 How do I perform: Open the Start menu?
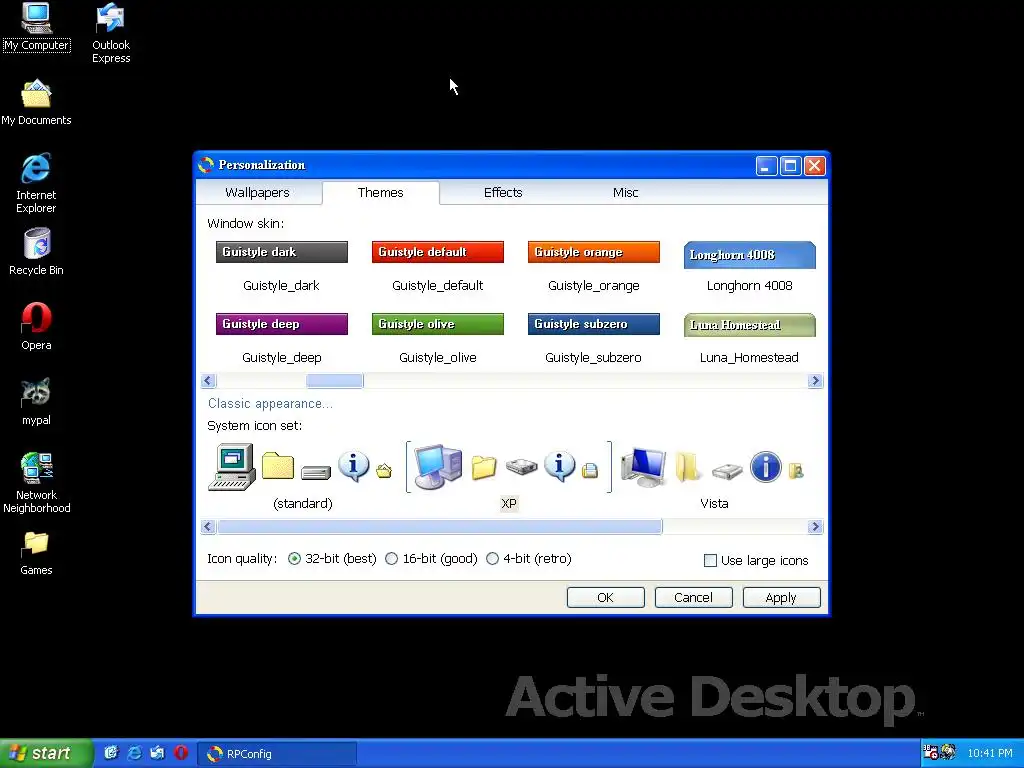pyautogui.click(x=46, y=753)
